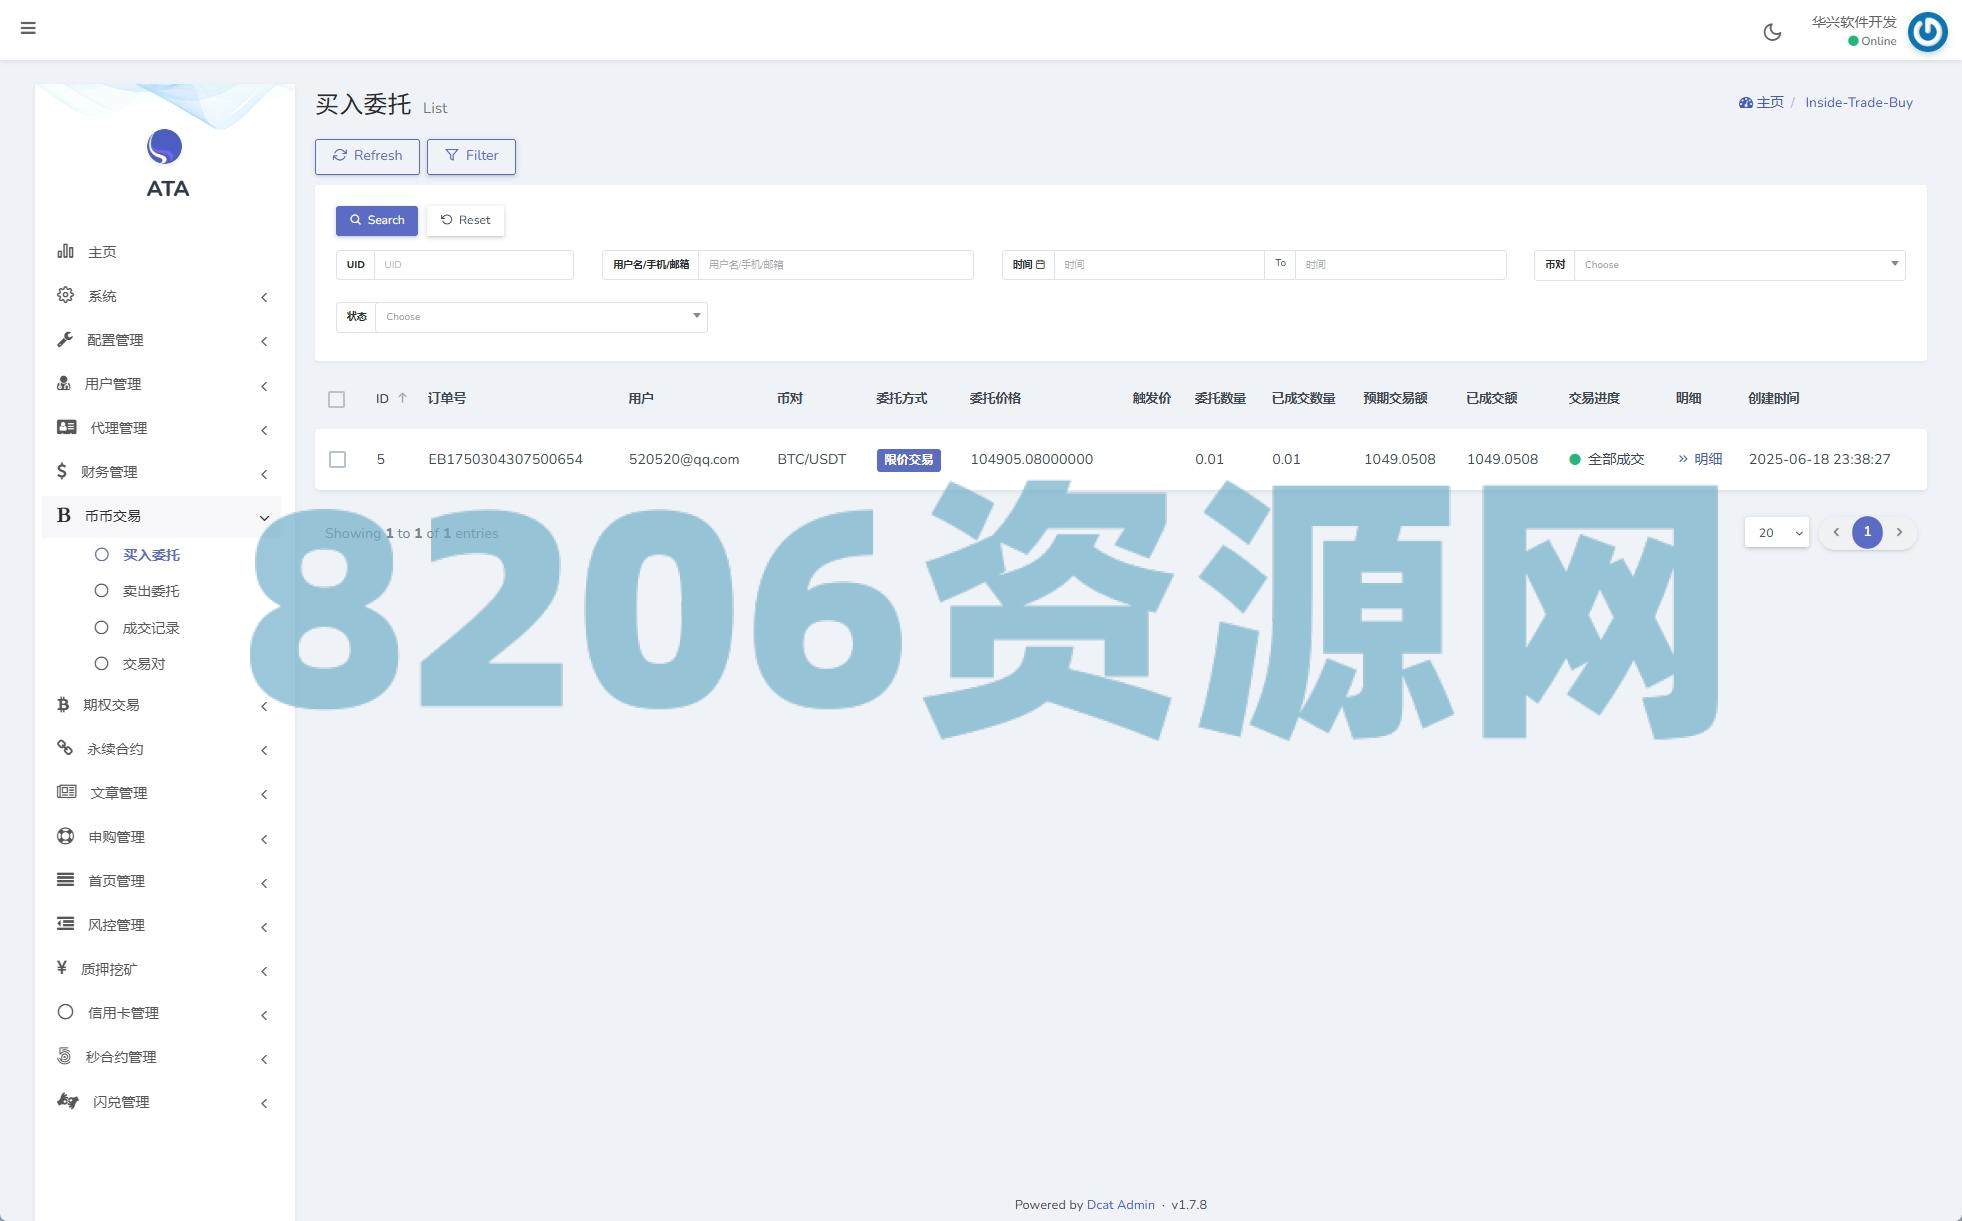Screen dimensions: 1962x1221
Task: Click the 财务管理 dollar icon
Action: 62,471
